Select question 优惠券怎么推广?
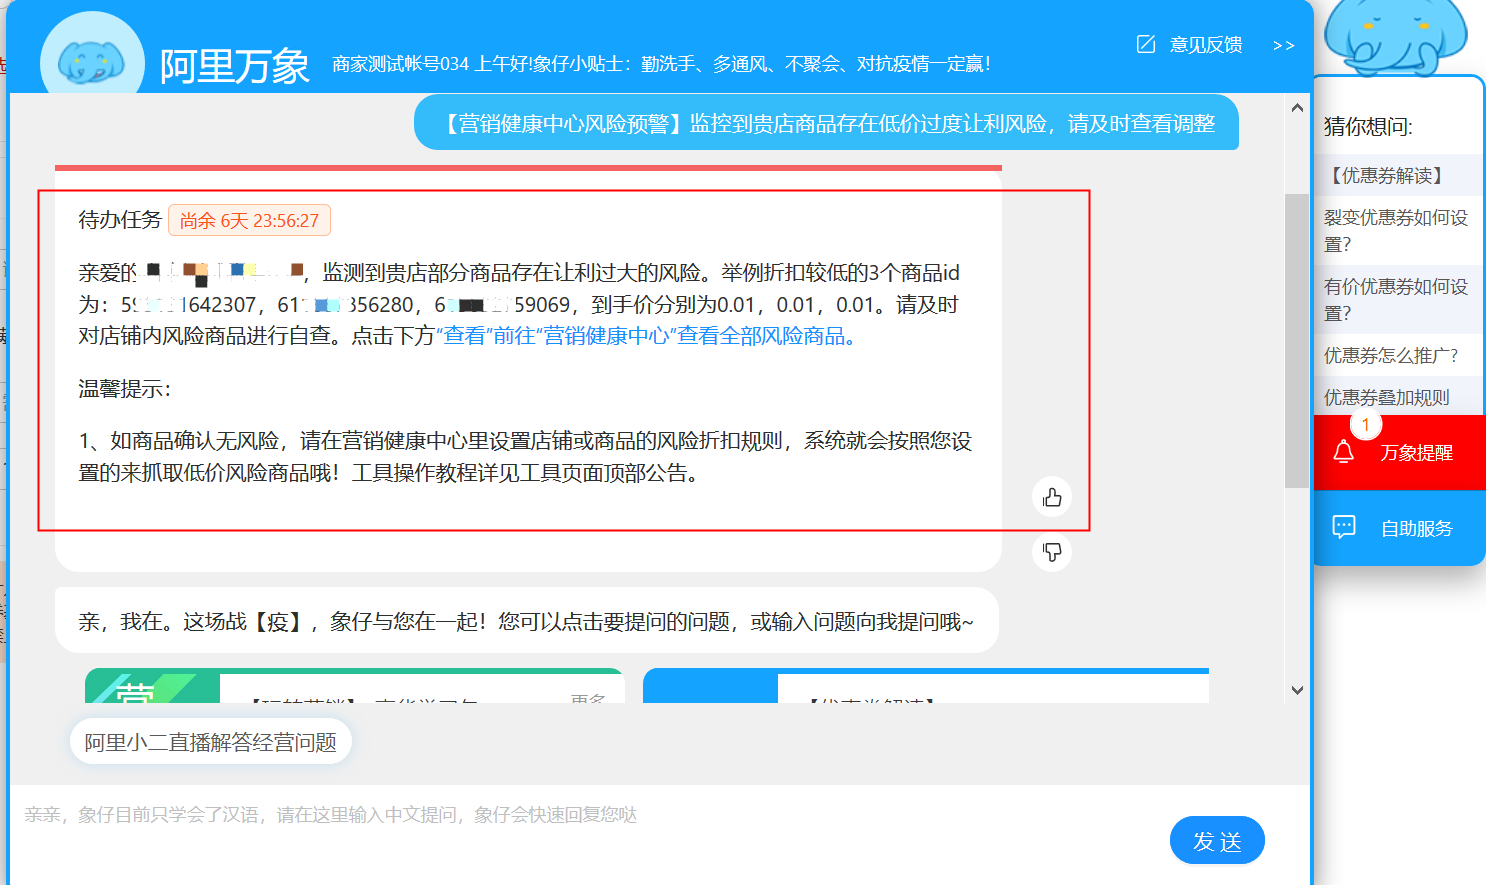Viewport: 1486px width, 885px height. pos(1397,355)
